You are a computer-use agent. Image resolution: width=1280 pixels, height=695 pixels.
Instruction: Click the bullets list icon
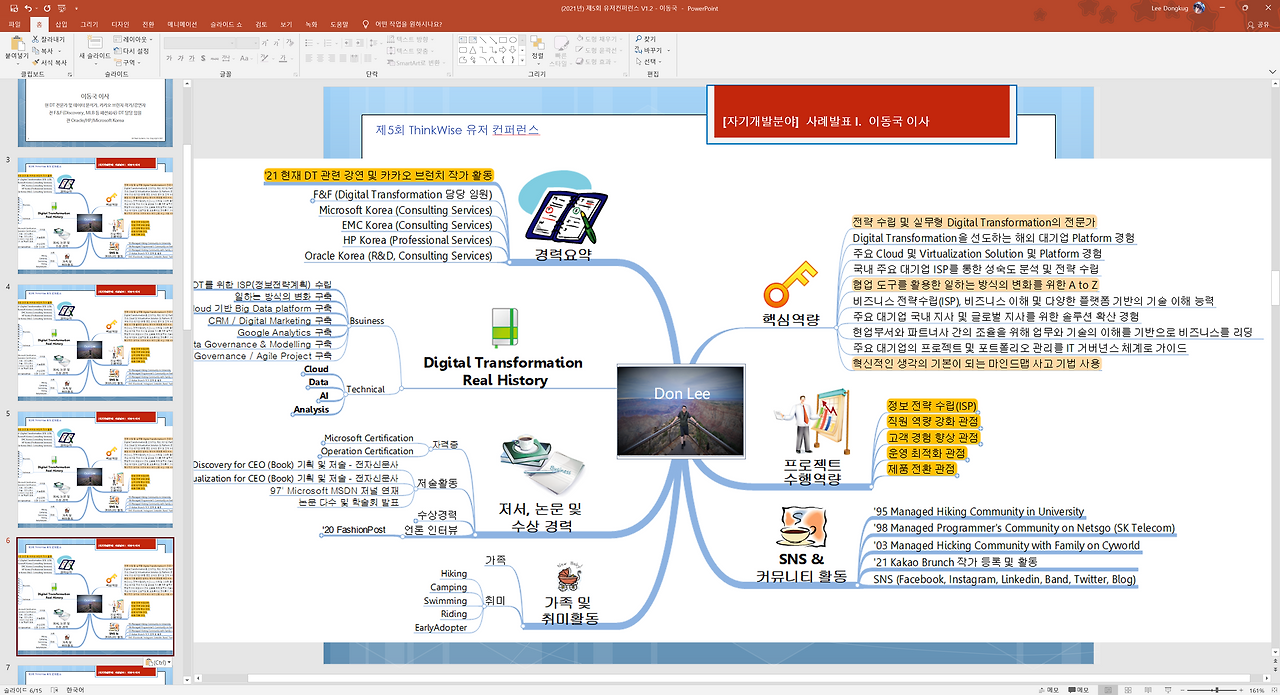pyautogui.click(x=310, y=43)
